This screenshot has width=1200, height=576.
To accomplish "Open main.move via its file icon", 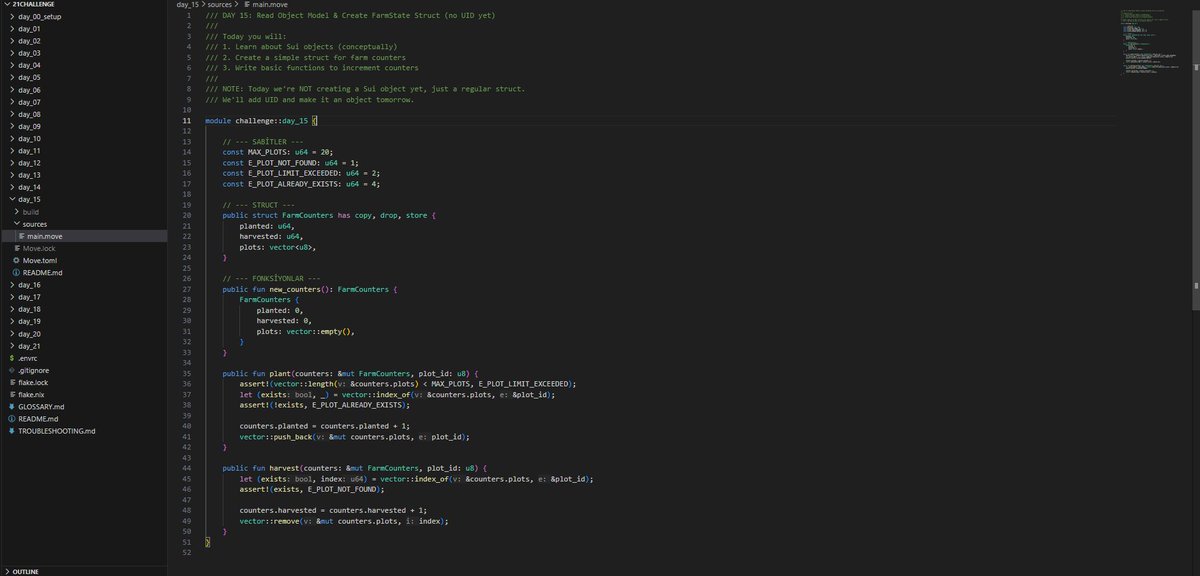I will pos(21,236).
